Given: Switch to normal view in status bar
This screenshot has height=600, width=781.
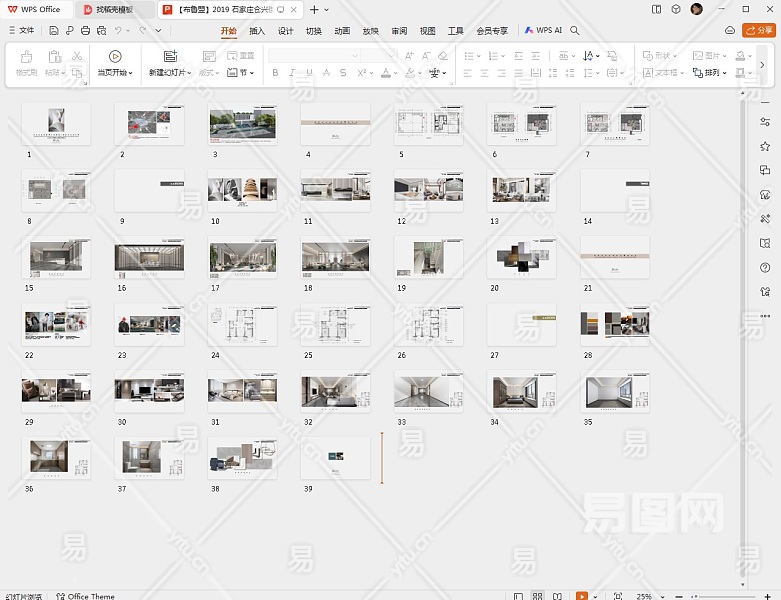Looking at the screenshot, I should click(x=518, y=596).
